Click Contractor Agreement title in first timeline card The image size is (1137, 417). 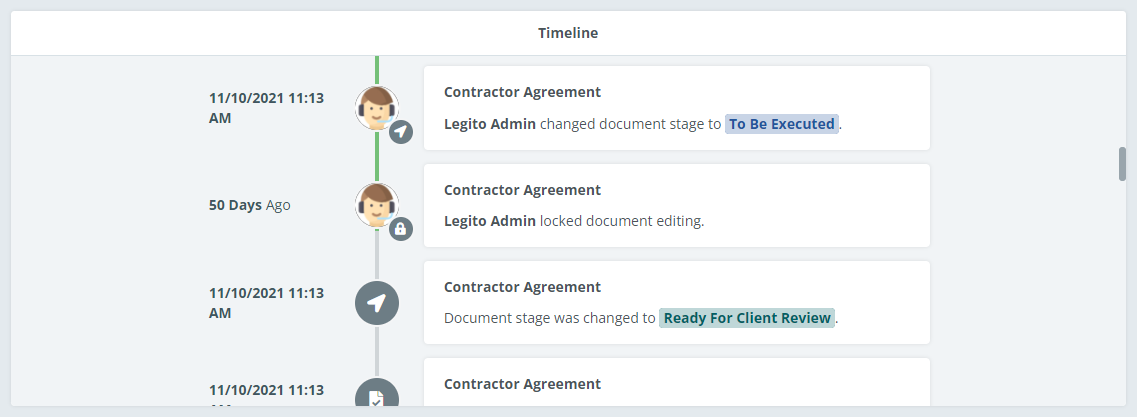tap(522, 92)
